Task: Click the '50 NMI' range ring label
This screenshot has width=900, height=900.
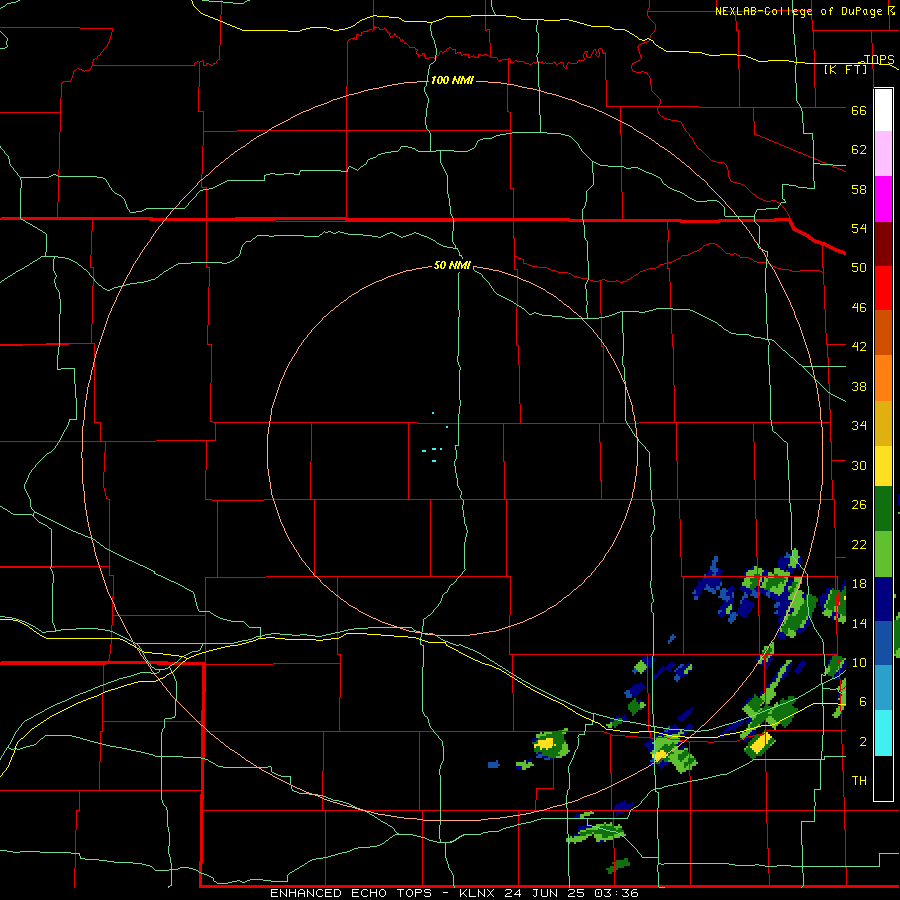Action: point(452,265)
